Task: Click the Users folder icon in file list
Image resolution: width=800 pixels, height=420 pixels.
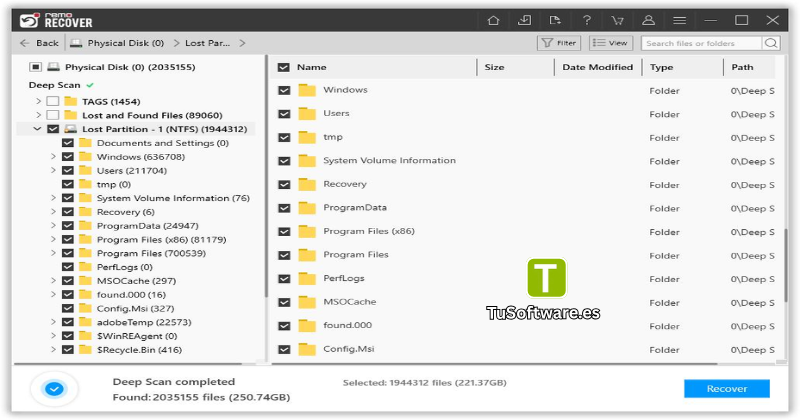Action: 307,114
